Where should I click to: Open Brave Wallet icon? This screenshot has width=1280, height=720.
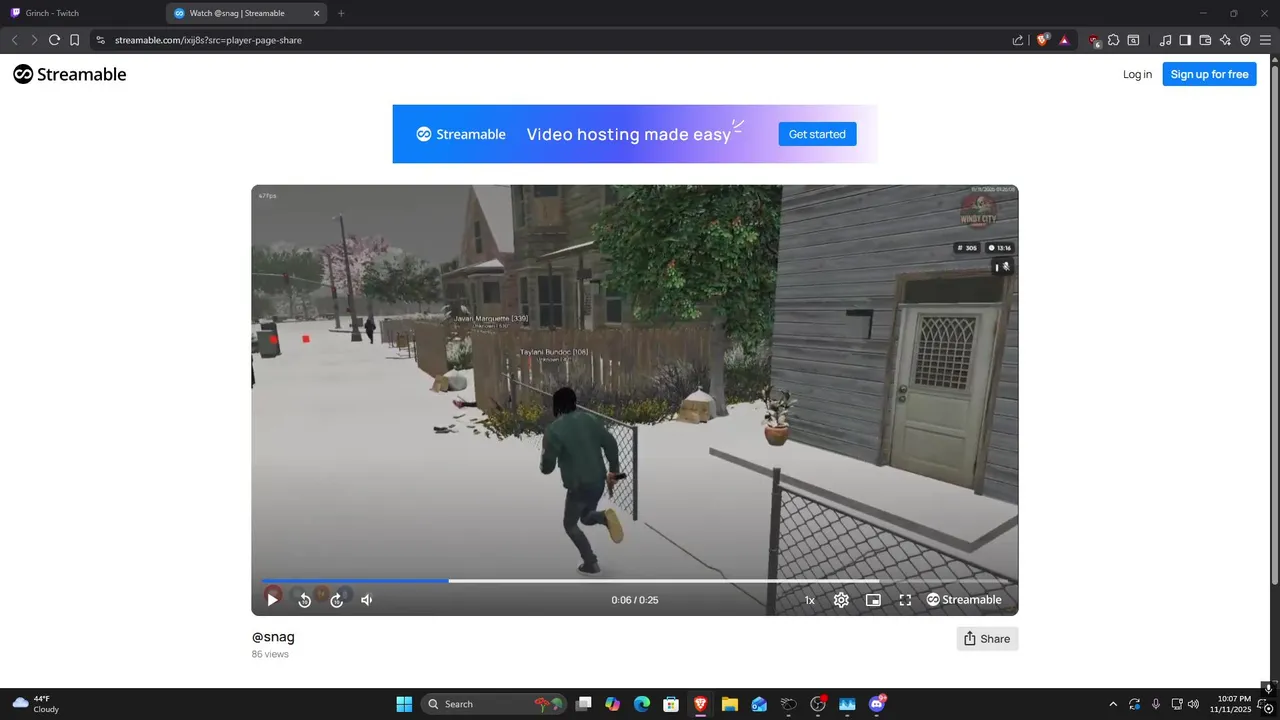pos(1205,40)
